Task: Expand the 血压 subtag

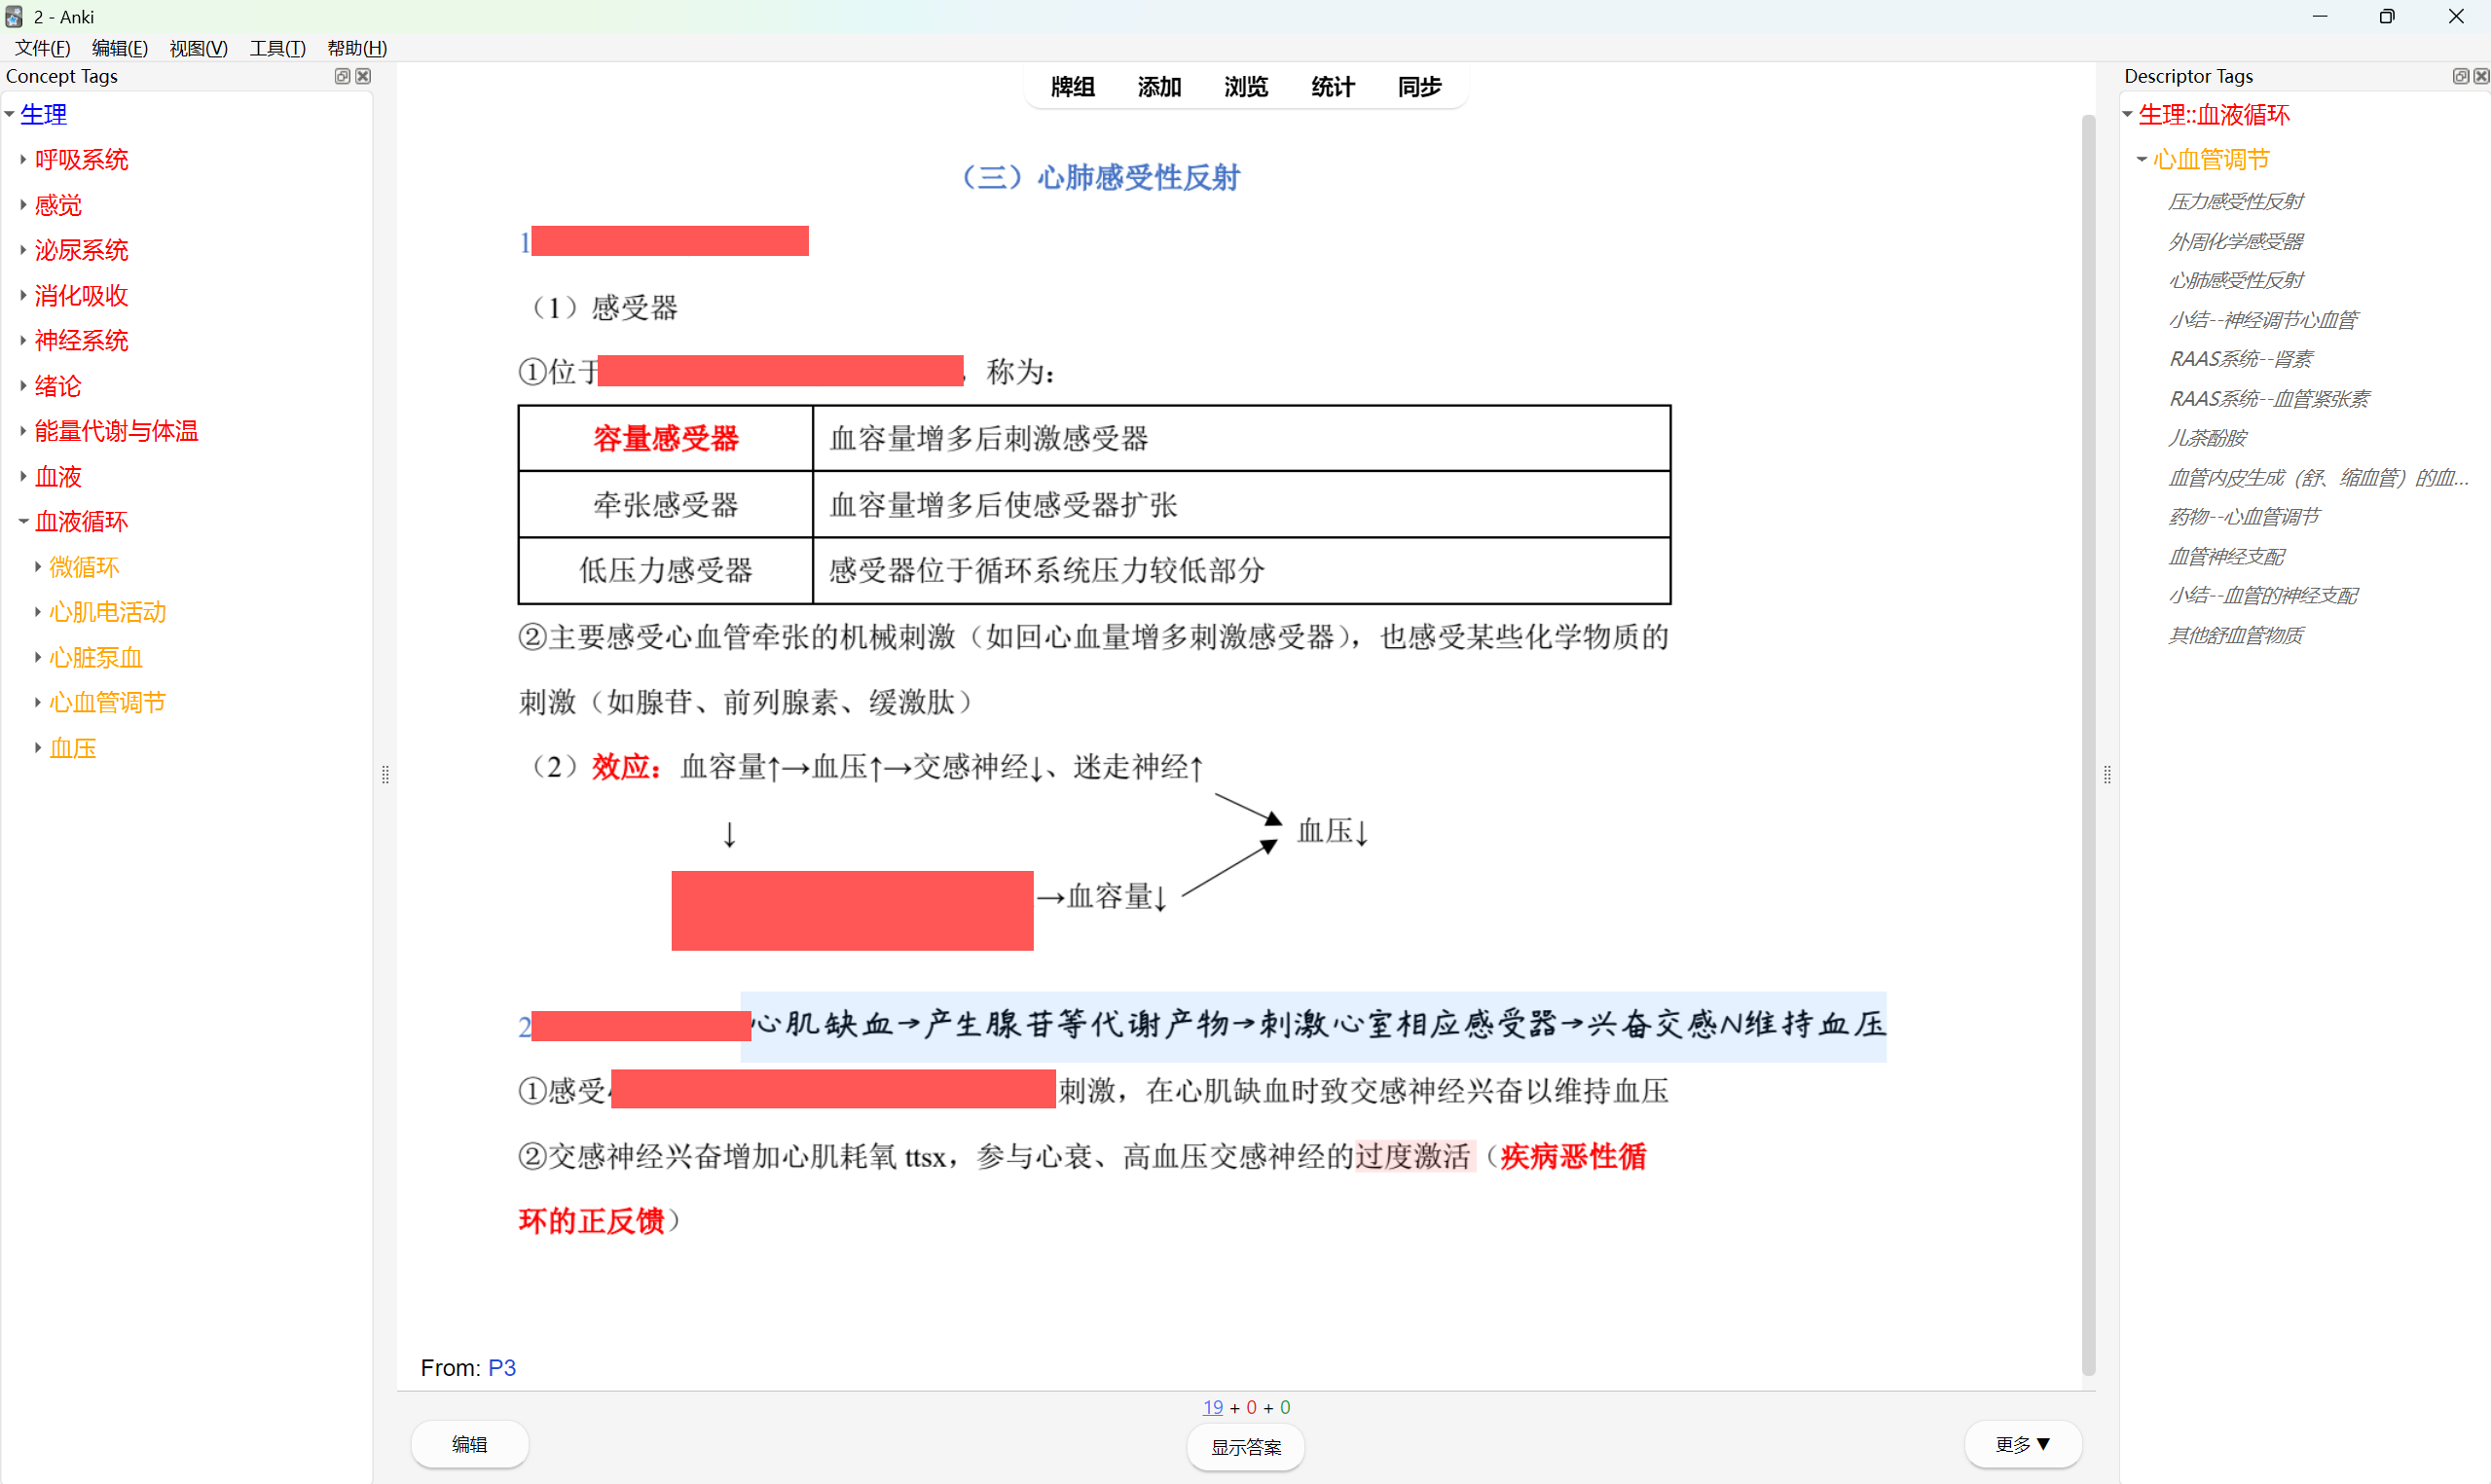Action: point(38,747)
